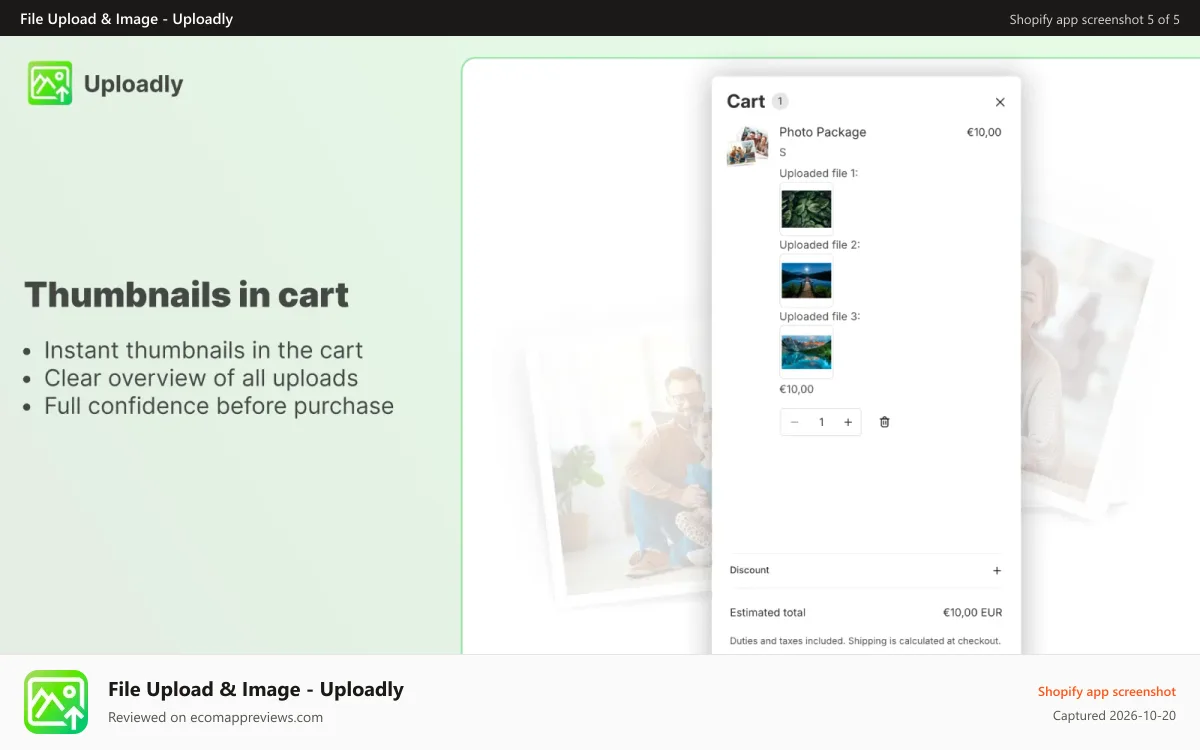The width and height of the screenshot is (1200, 750).
Task: Click Captured 2026-10-20 date text
Action: coord(1114,716)
